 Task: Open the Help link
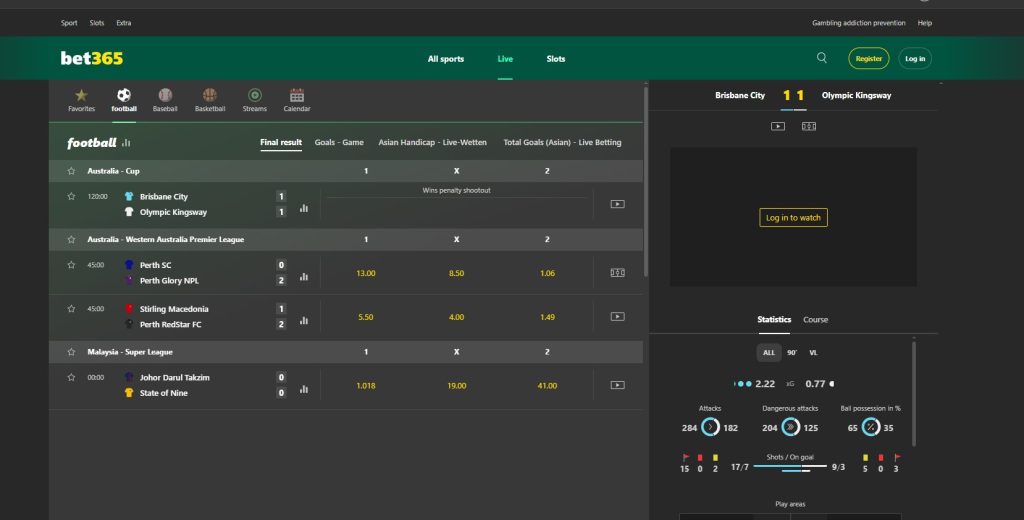(x=924, y=23)
